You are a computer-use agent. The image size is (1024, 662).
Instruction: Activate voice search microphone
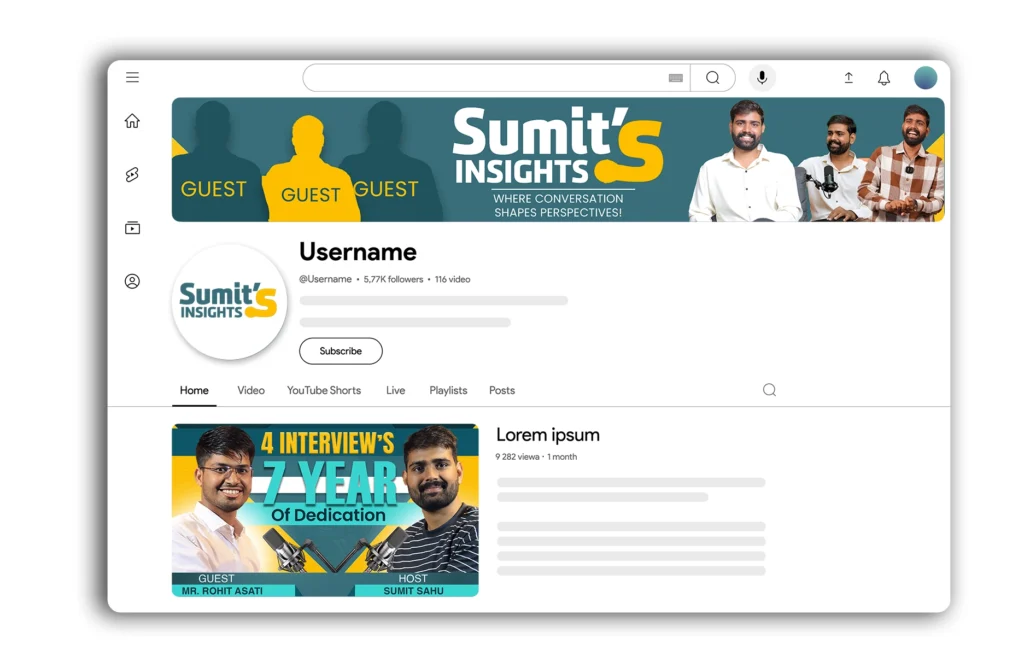point(762,78)
